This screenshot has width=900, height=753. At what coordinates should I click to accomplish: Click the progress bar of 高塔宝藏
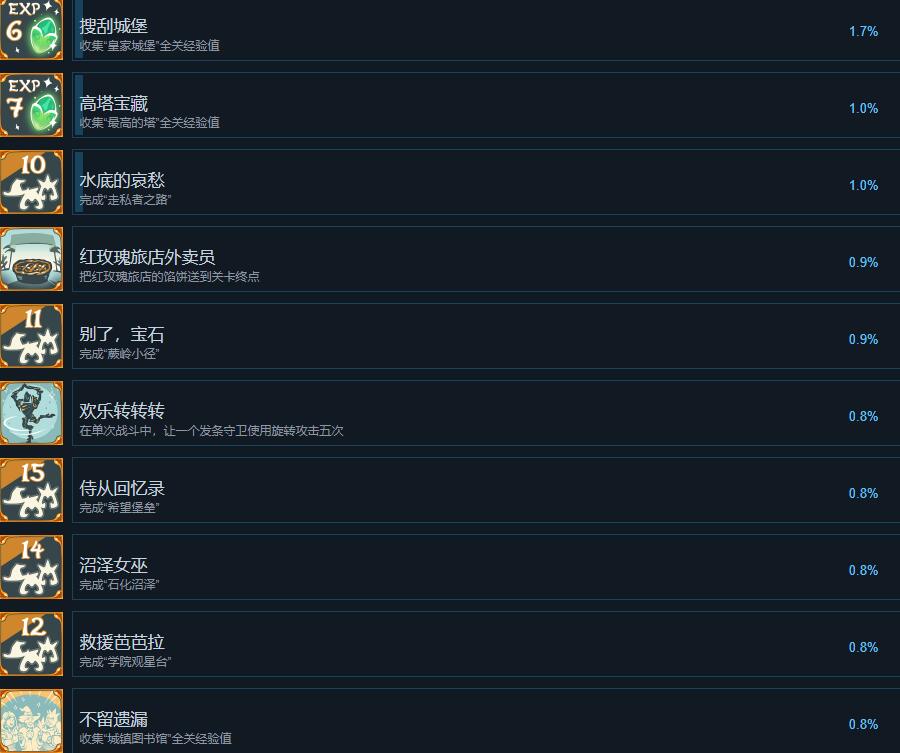point(79,105)
